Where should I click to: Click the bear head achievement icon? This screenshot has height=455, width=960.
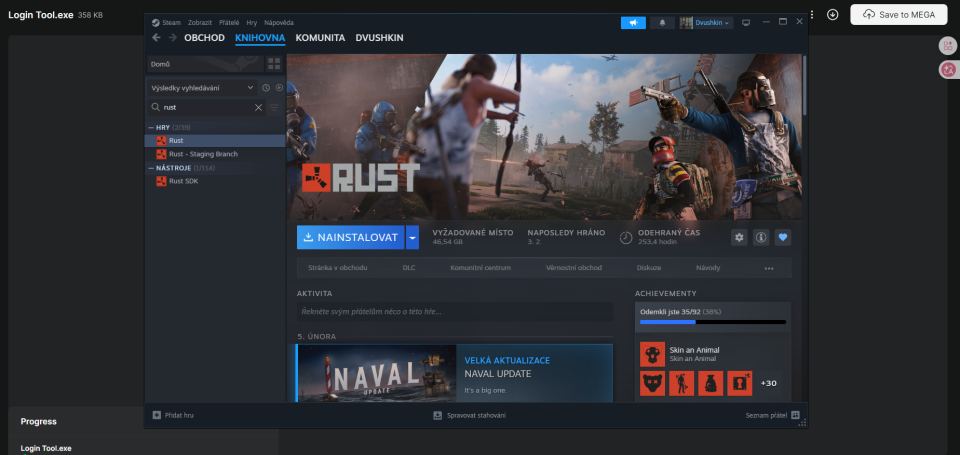[x=653, y=383]
